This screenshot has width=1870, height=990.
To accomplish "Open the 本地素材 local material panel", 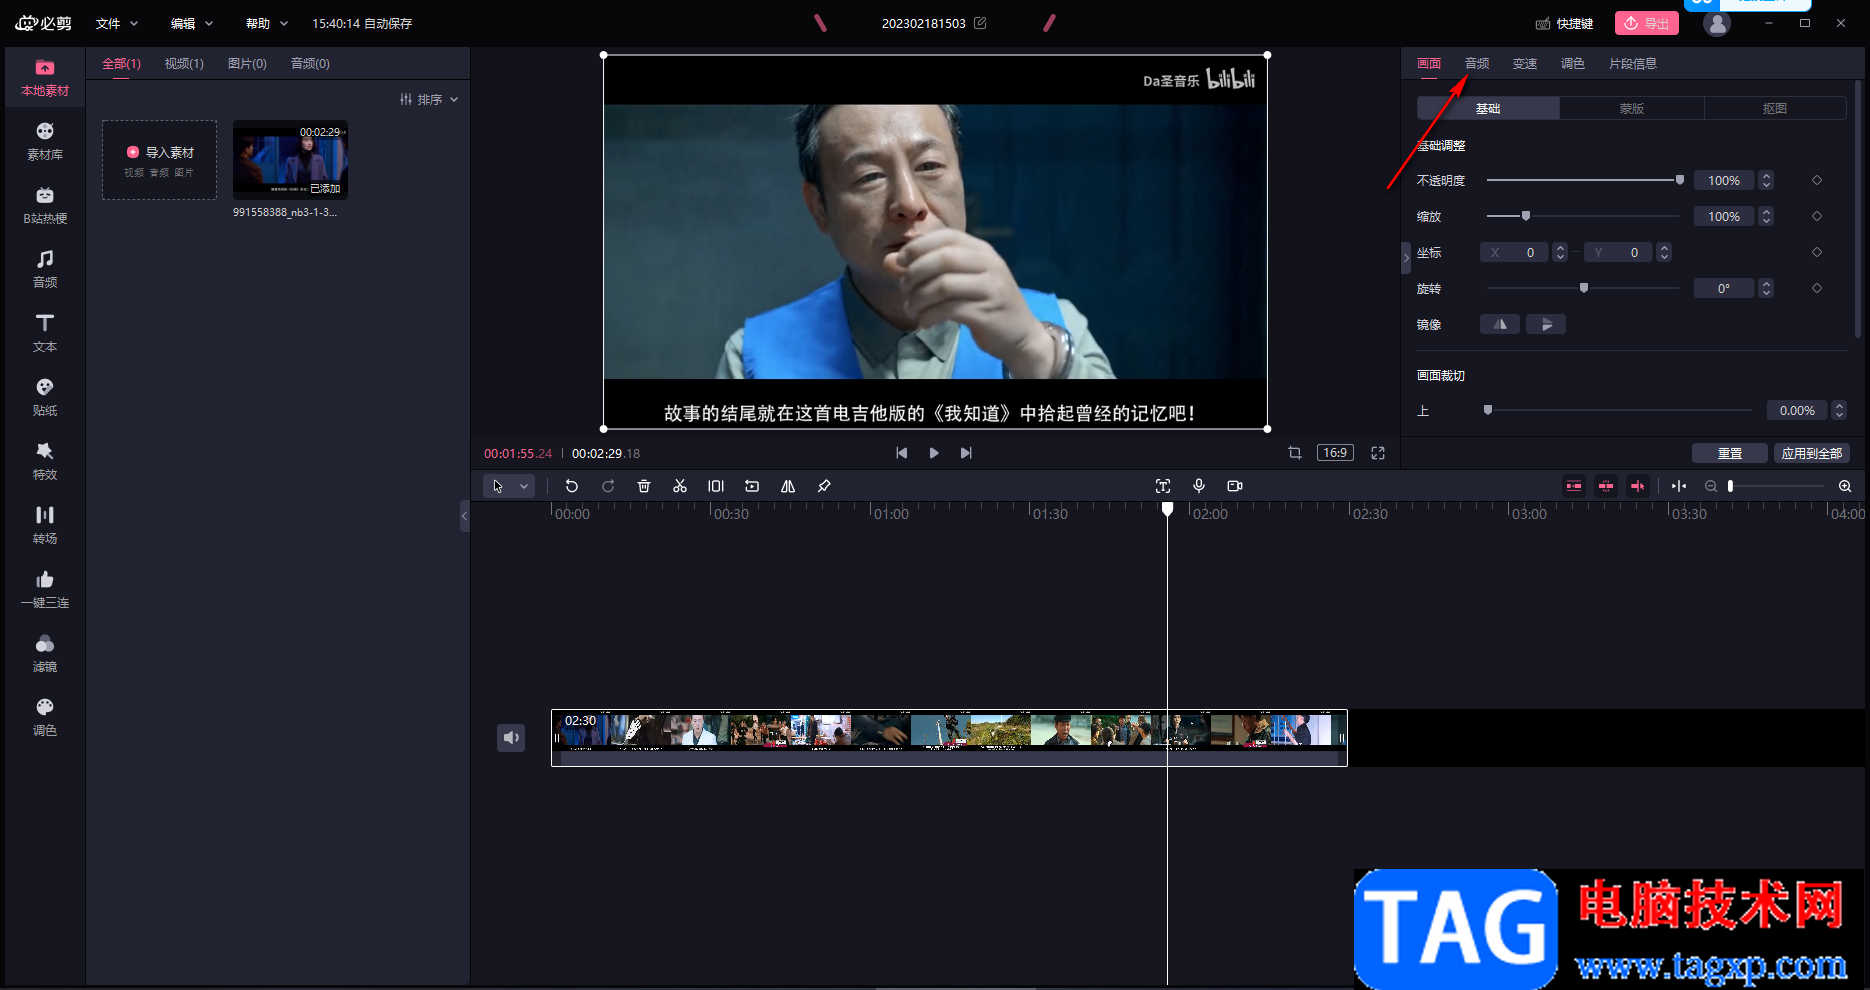I will click(45, 78).
